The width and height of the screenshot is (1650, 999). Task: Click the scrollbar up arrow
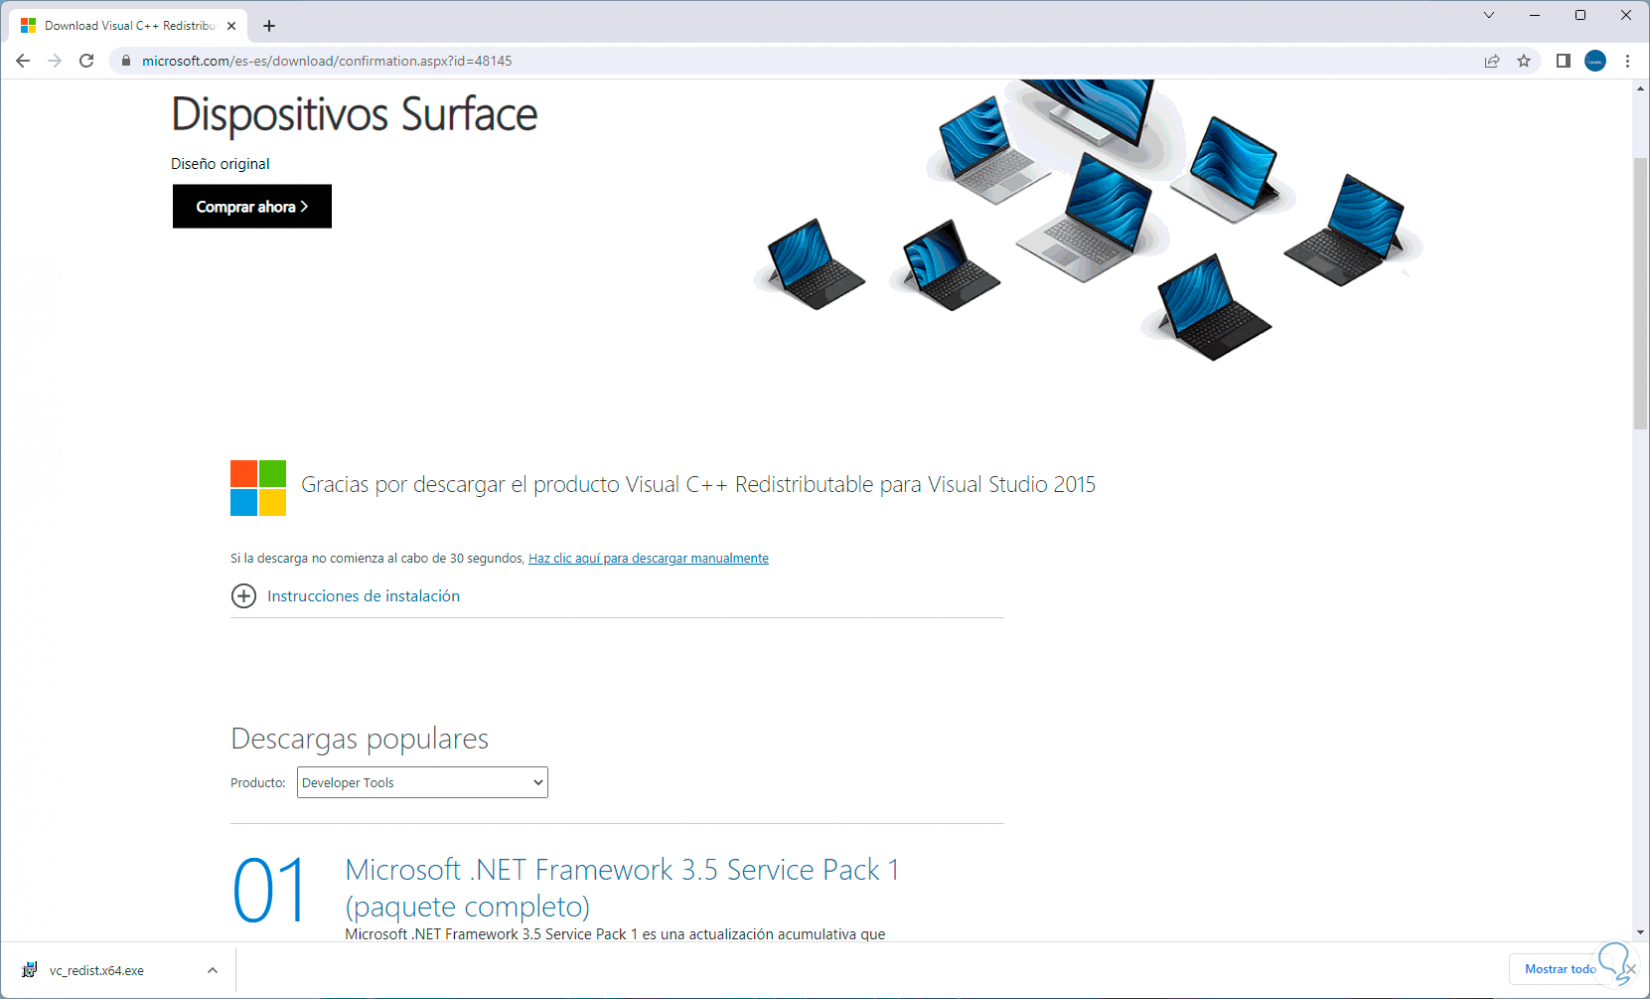[x=1640, y=88]
